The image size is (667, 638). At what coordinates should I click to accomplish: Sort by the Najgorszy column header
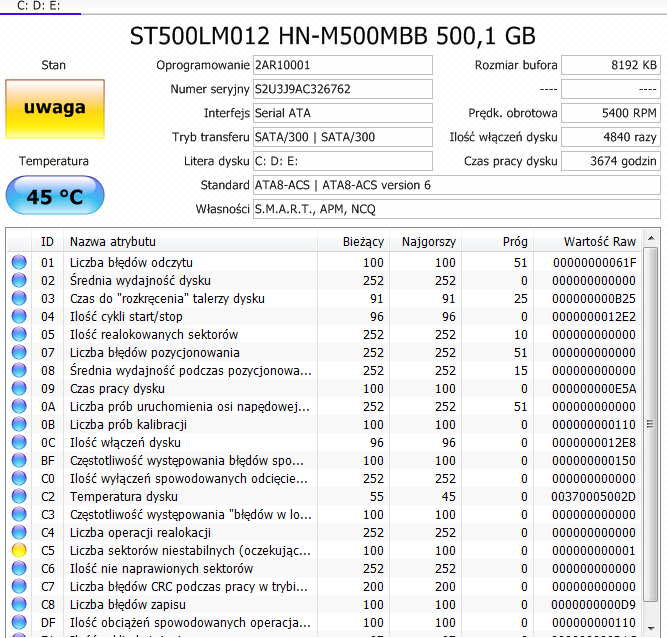pos(425,242)
